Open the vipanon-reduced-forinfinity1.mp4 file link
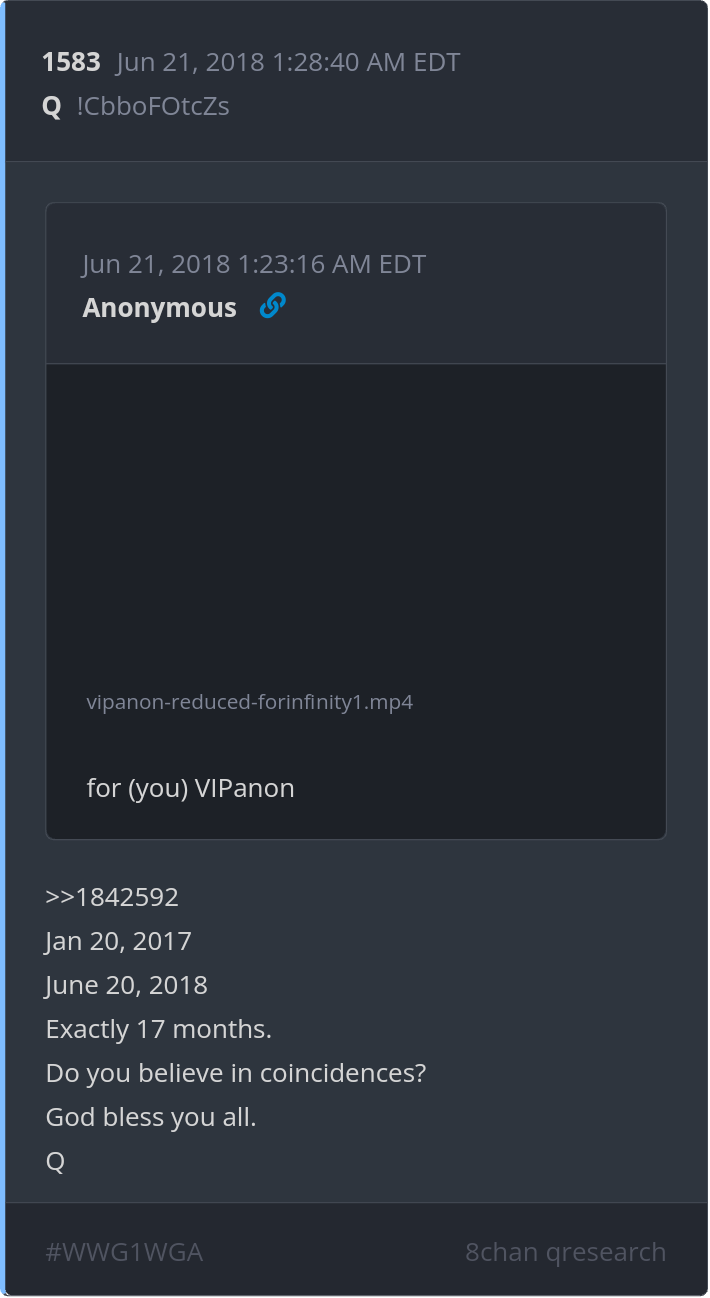Screen dimensions: 710x1298 pos(250,702)
